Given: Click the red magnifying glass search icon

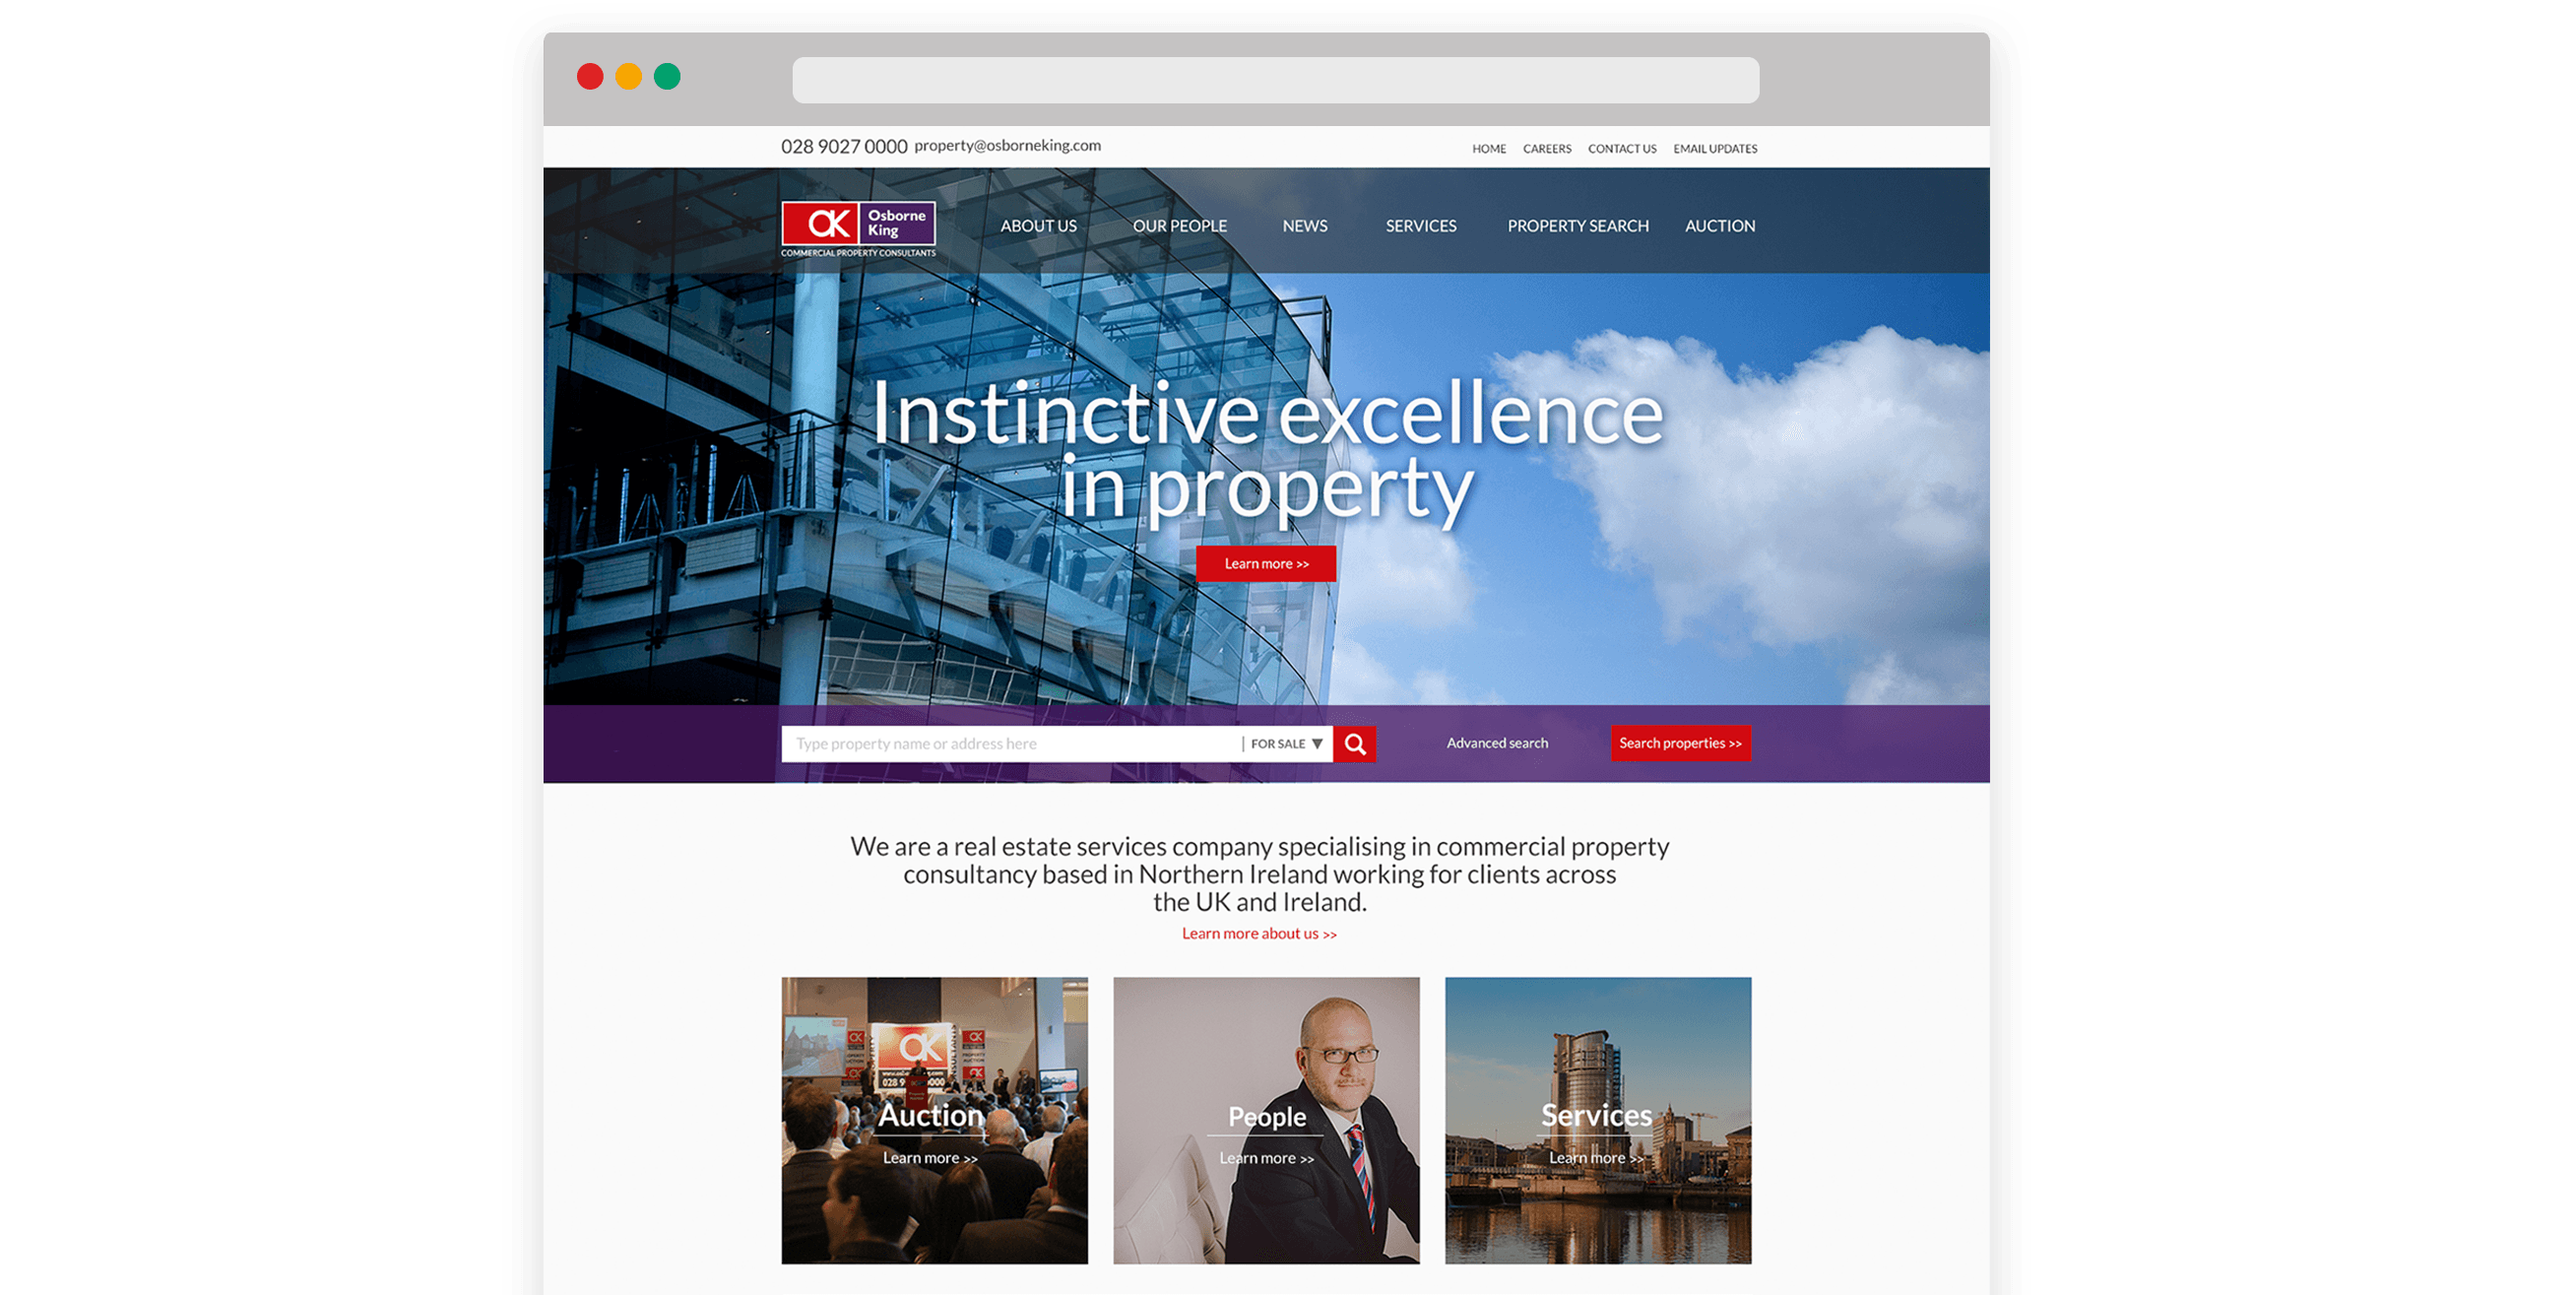Looking at the screenshot, I should [1355, 743].
